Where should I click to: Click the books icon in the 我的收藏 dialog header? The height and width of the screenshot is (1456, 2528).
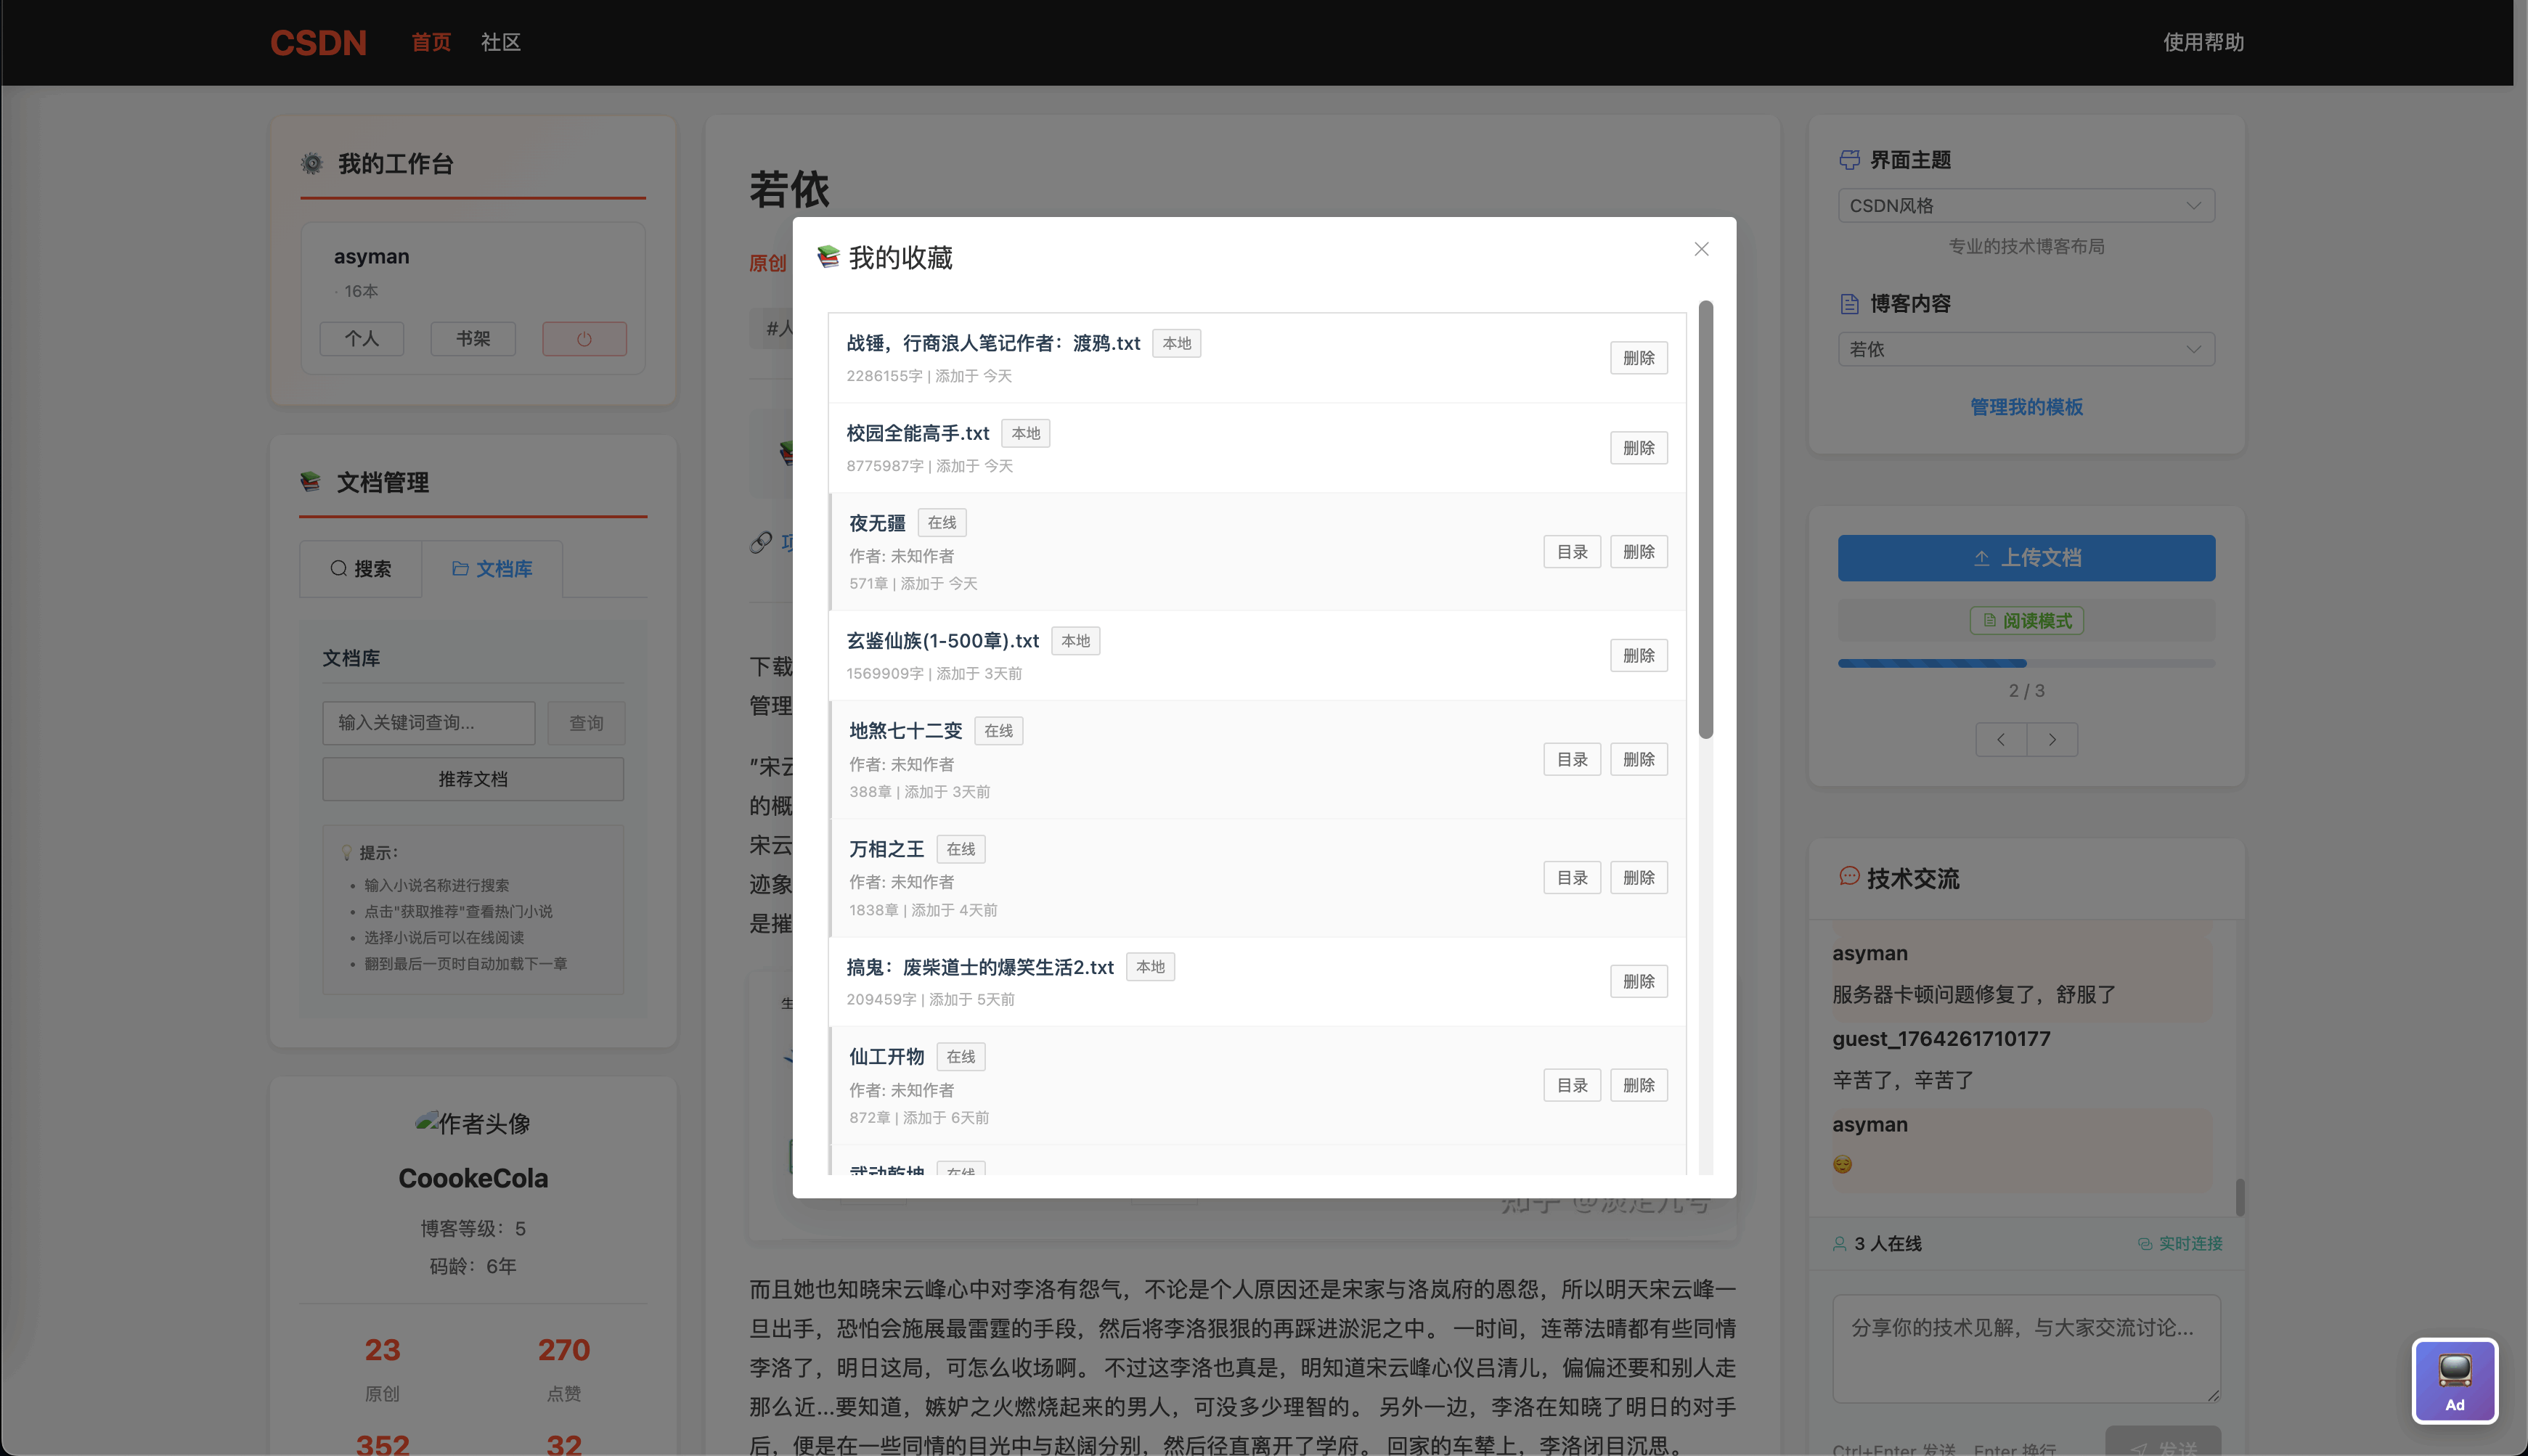click(827, 257)
